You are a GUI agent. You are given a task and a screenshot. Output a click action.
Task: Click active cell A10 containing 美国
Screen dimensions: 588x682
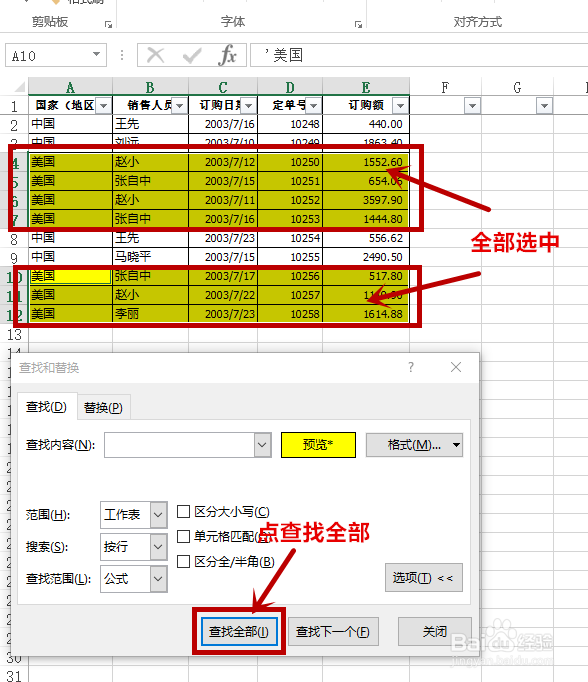[70, 276]
